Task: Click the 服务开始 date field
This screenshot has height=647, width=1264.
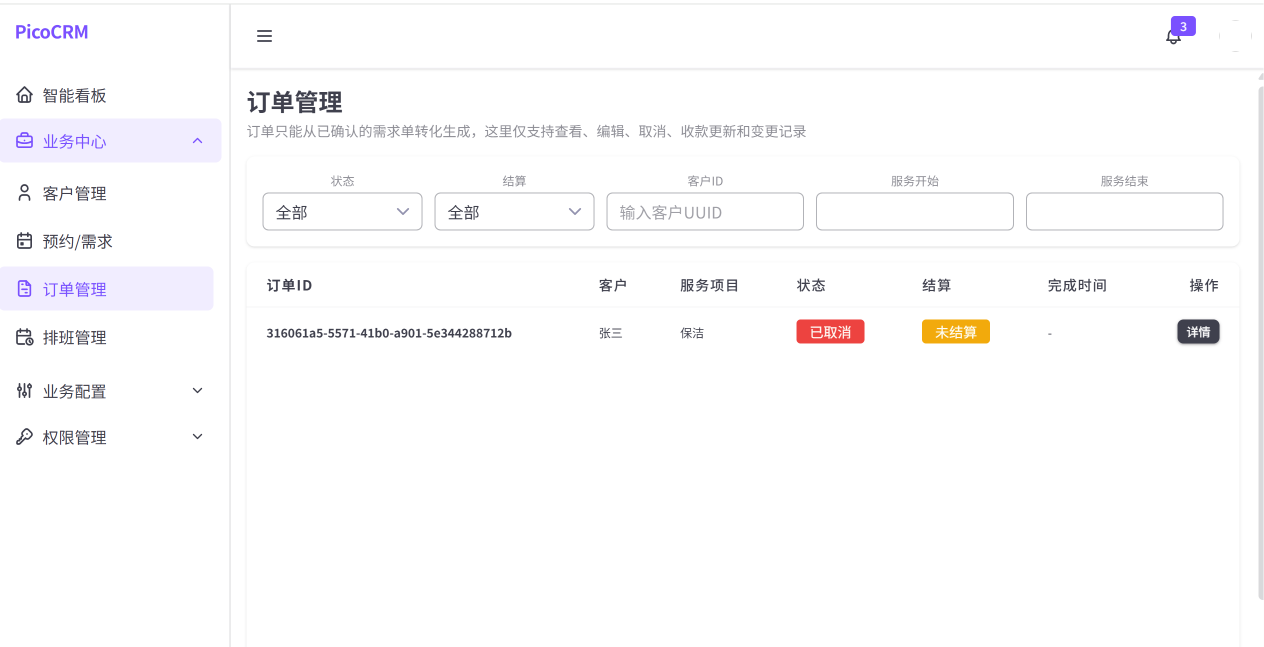Action: click(915, 212)
